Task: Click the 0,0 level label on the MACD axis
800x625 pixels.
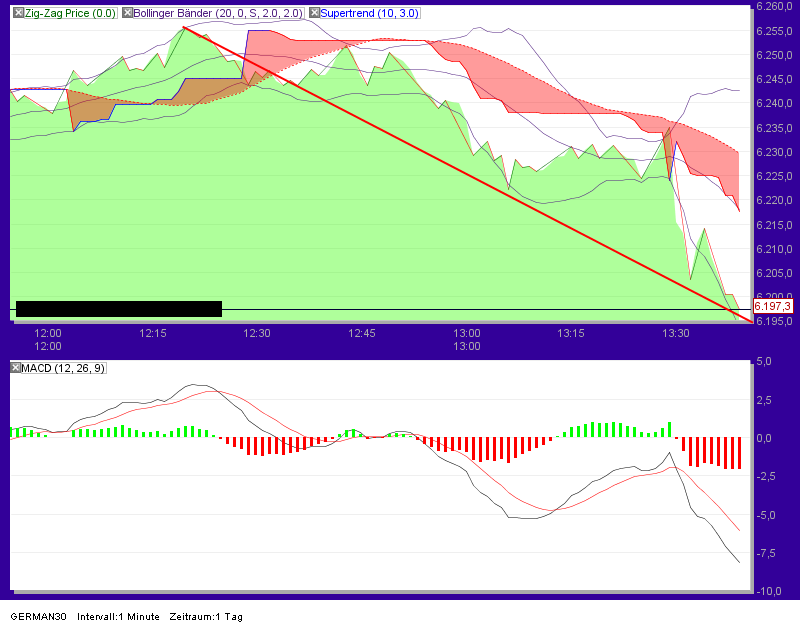Action: click(x=762, y=437)
